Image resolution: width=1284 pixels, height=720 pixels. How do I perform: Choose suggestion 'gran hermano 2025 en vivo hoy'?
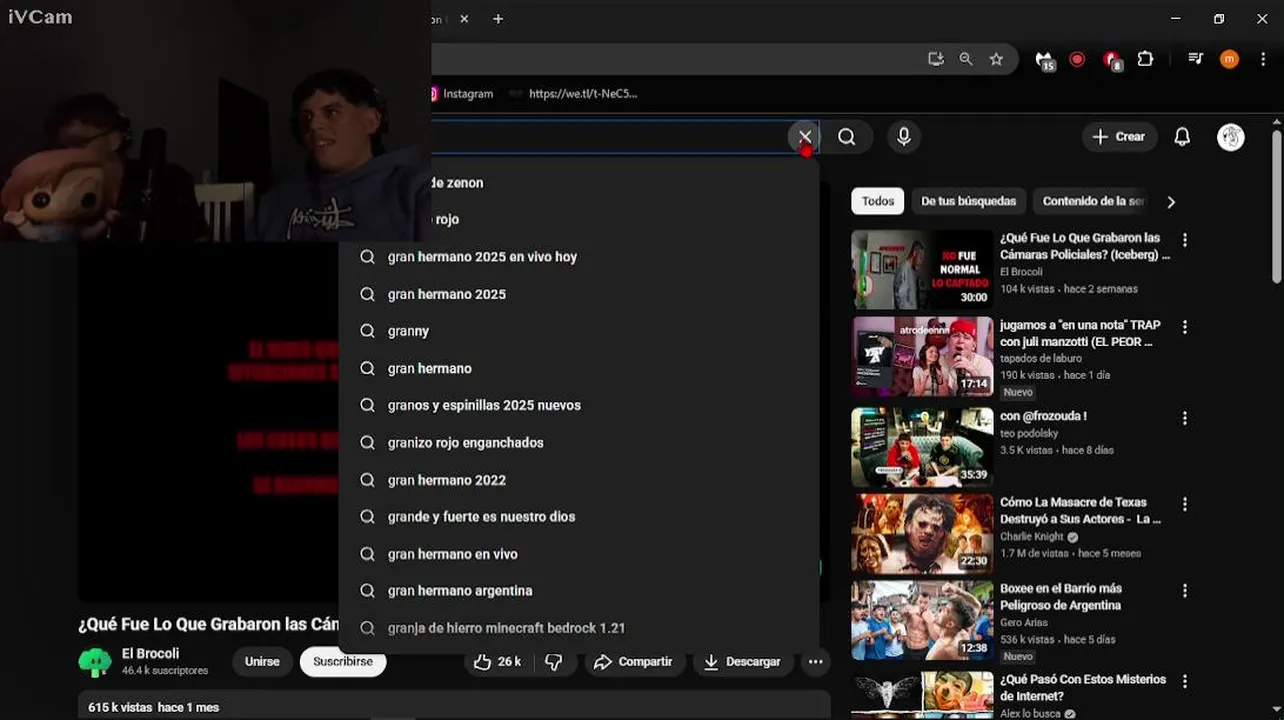(579, 257)
